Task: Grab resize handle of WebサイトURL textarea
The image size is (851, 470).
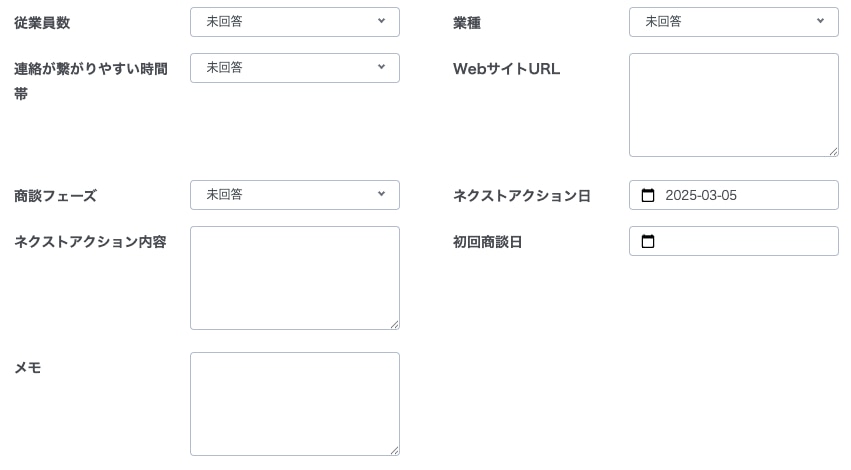Action: tap(834, 152)
